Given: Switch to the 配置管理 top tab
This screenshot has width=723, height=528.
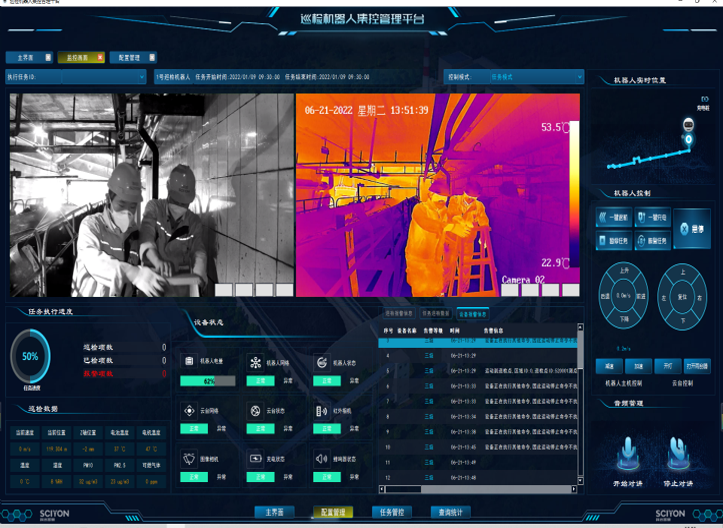Looking at the screenshot, I should (x=131, y=57).
